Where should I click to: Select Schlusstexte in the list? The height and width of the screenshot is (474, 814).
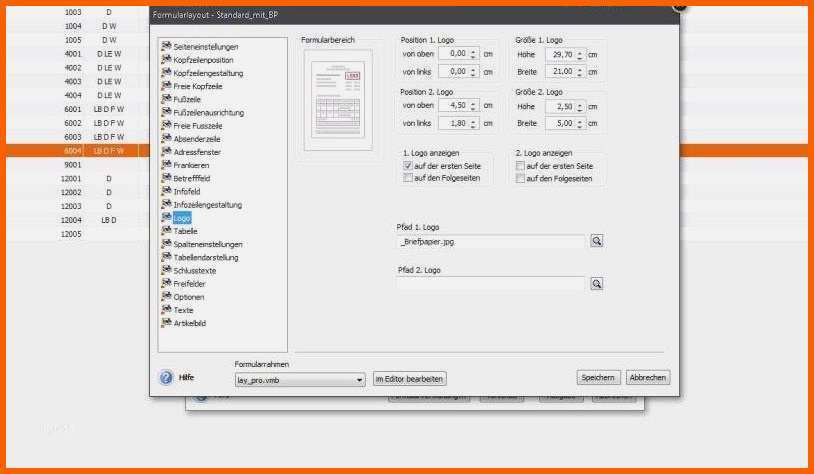pyautogui.click(x=195, y=270)
